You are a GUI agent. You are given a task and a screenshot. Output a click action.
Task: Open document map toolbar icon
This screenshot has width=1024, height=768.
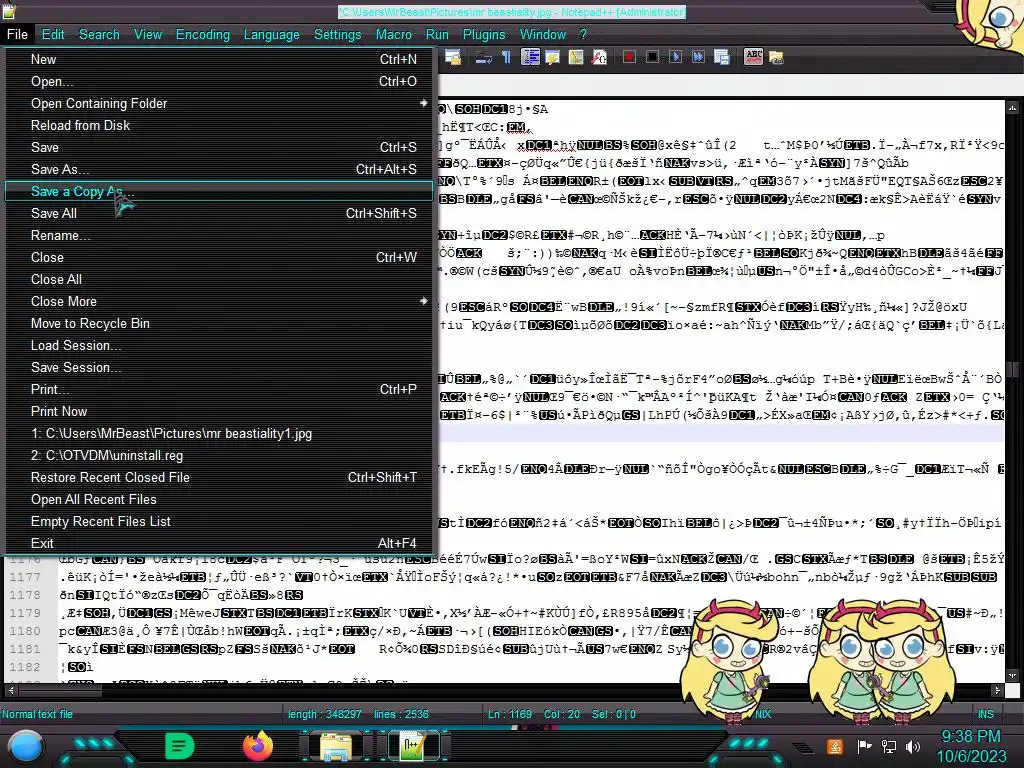[x=575, y=57]
